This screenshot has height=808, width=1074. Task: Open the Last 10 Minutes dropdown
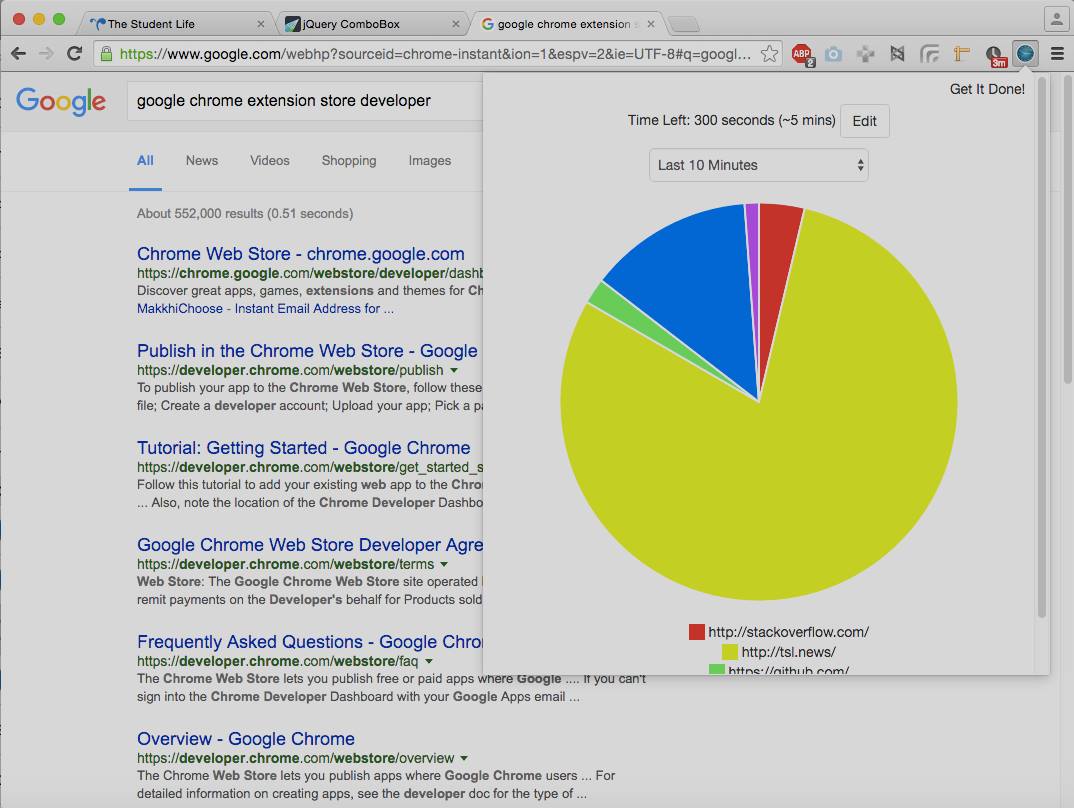click(x=758, y=165)
